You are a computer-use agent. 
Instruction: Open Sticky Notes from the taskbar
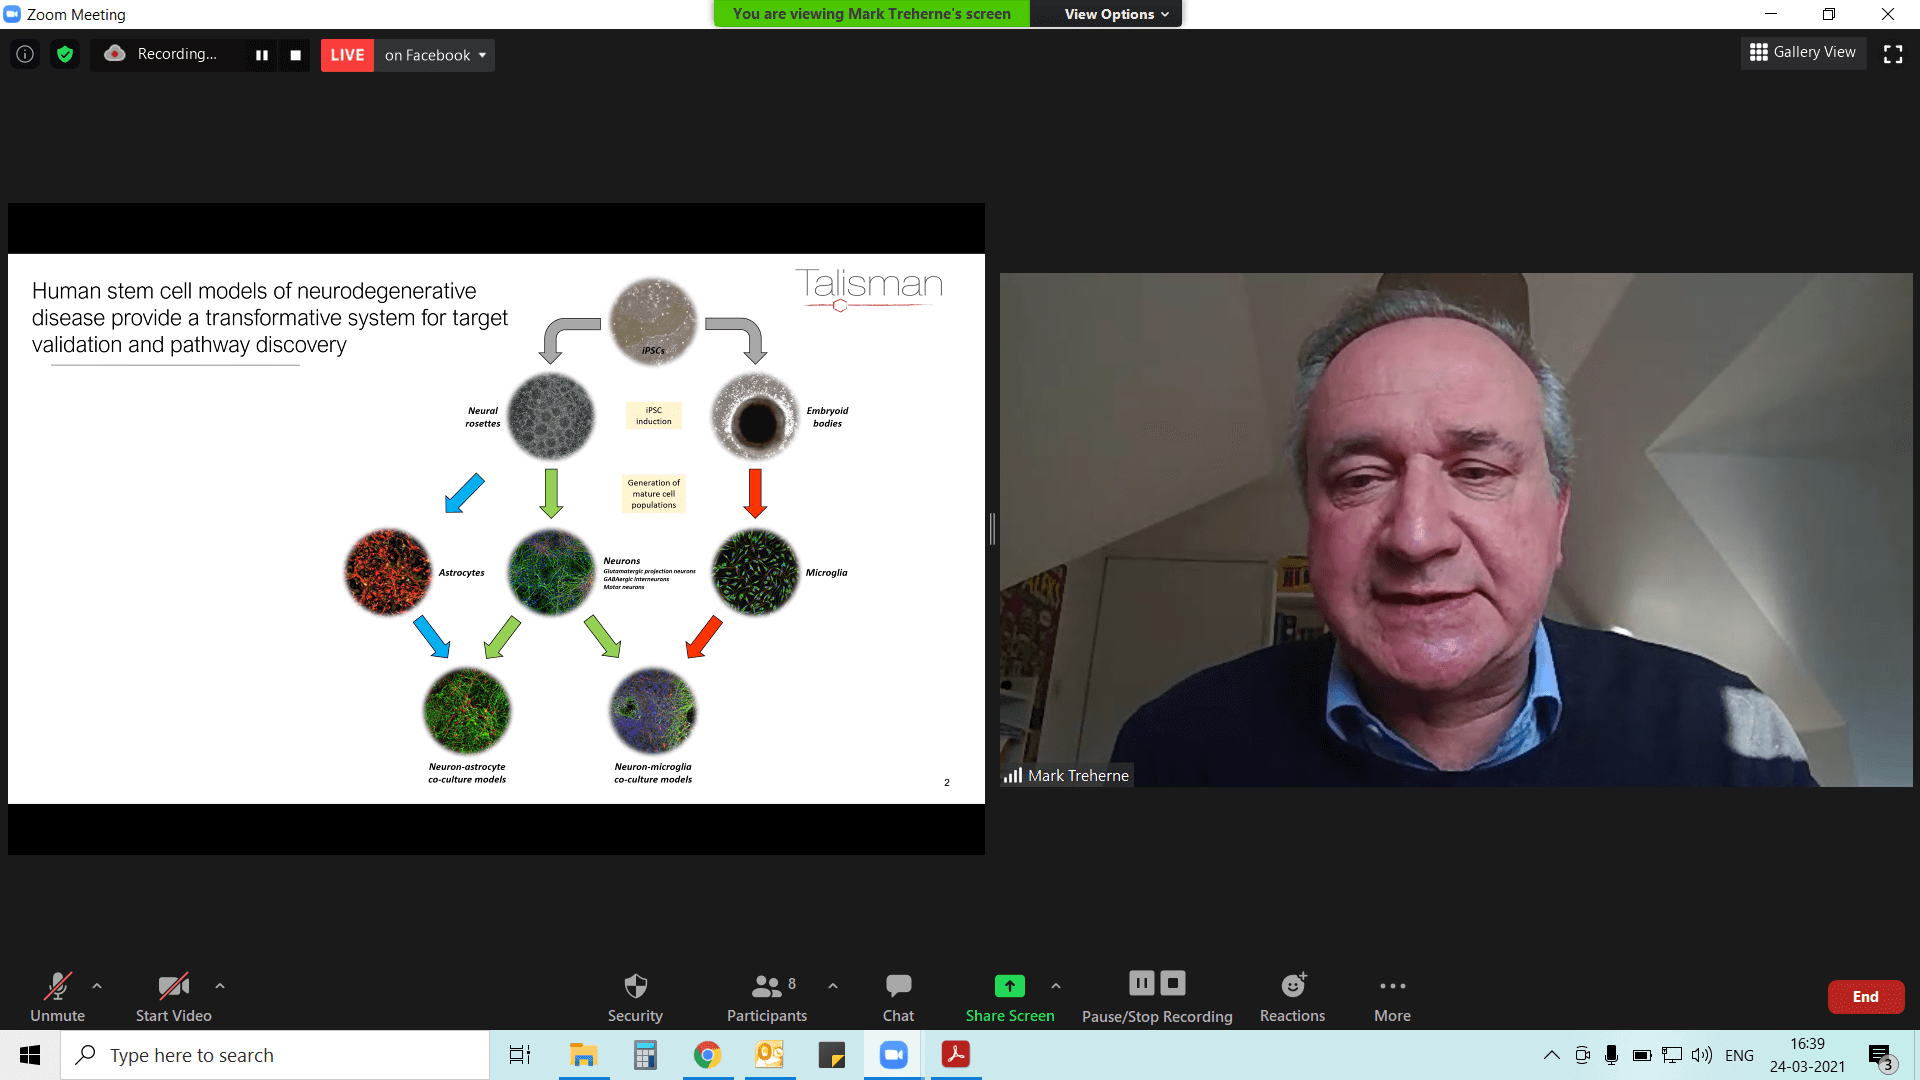pos(831,1055)
